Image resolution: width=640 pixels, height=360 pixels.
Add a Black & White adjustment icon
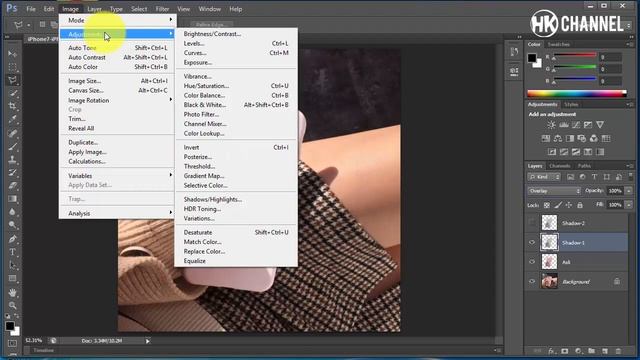pyautogui.click(x=570, y=138)
